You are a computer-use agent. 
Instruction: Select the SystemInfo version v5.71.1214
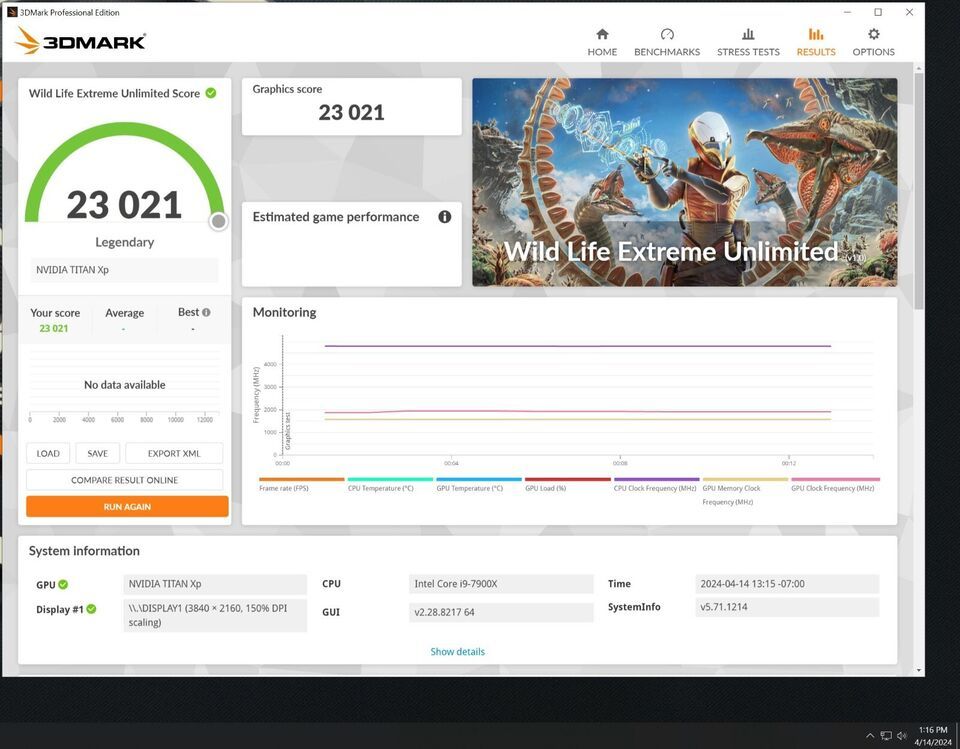coord(787,607)
